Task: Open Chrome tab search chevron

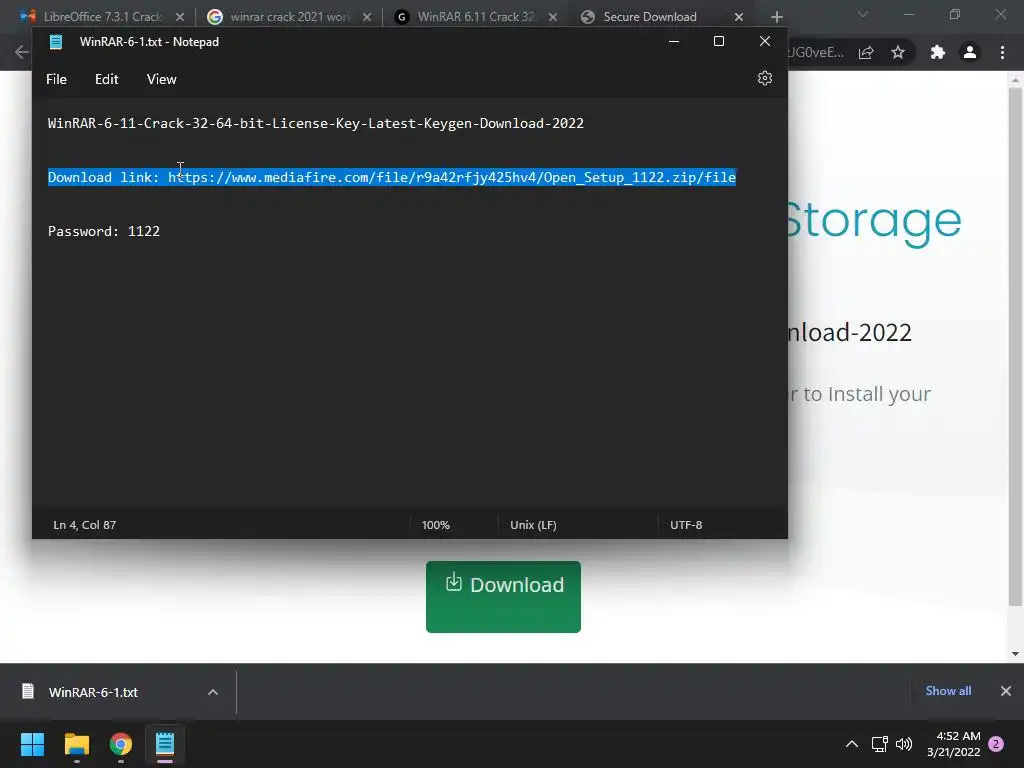Action: pyautogui.click(x=863, y=14)
